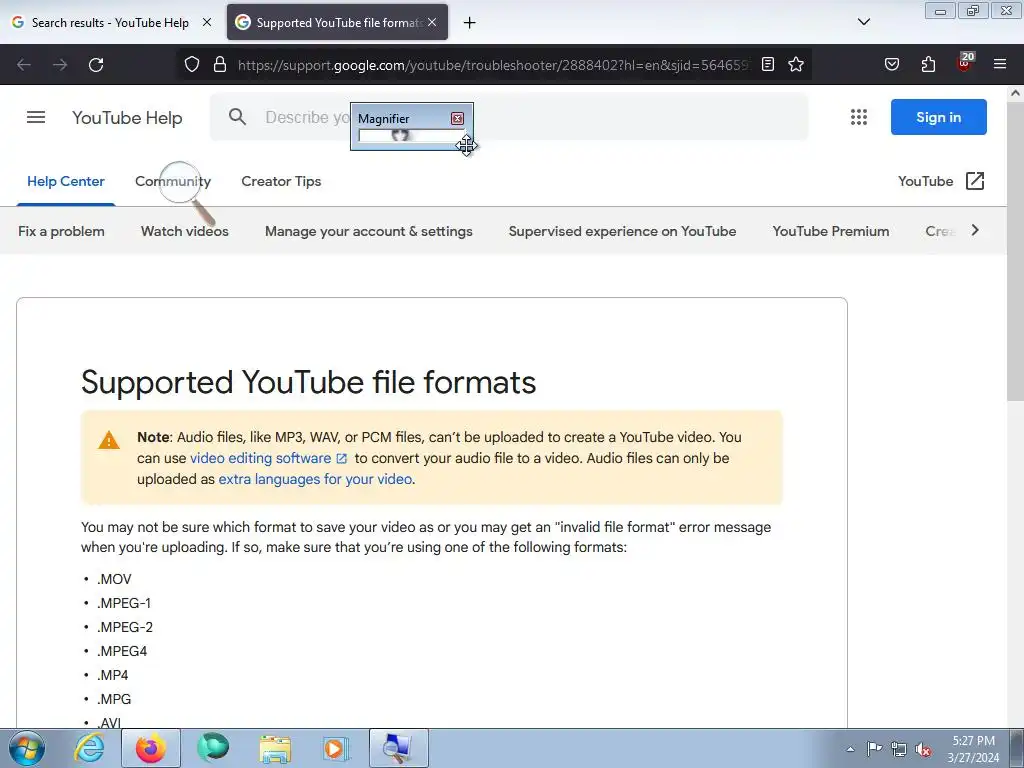
Task: Toggle reader view icon in address bar
Action: [x=768, y=64]
